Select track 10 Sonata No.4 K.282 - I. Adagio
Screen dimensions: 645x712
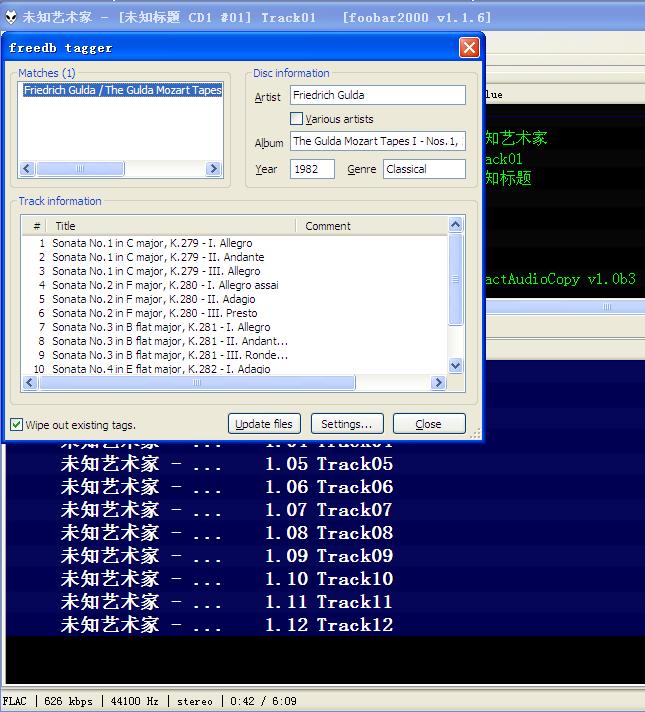(235, 369)
